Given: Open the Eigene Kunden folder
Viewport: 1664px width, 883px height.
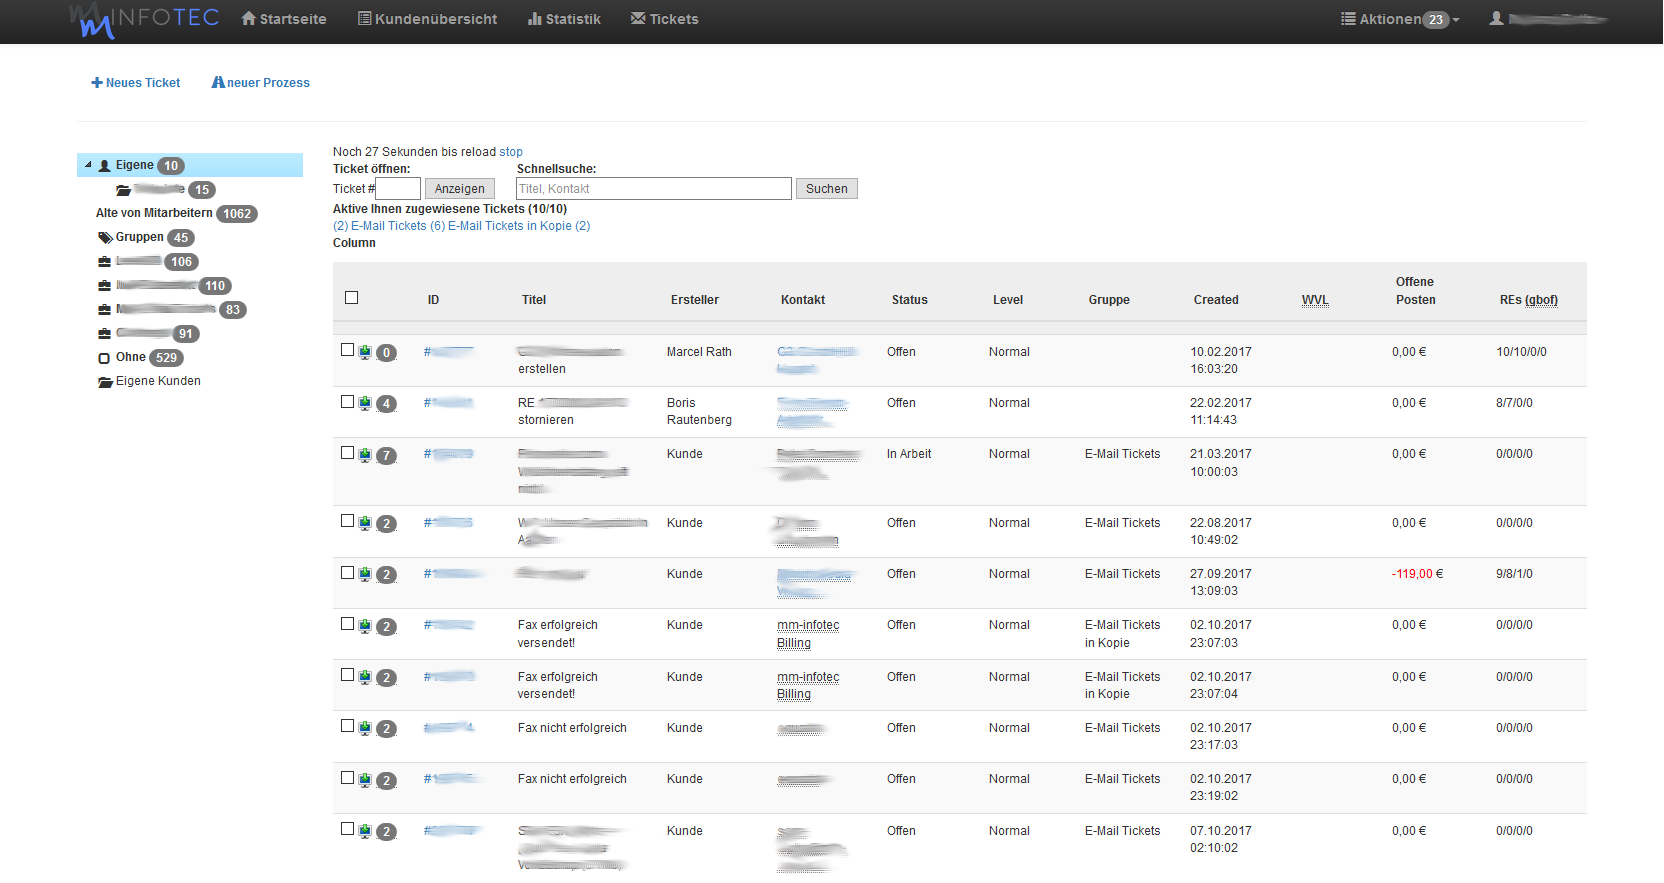Looking at the screenshot, I should [149, 381].
